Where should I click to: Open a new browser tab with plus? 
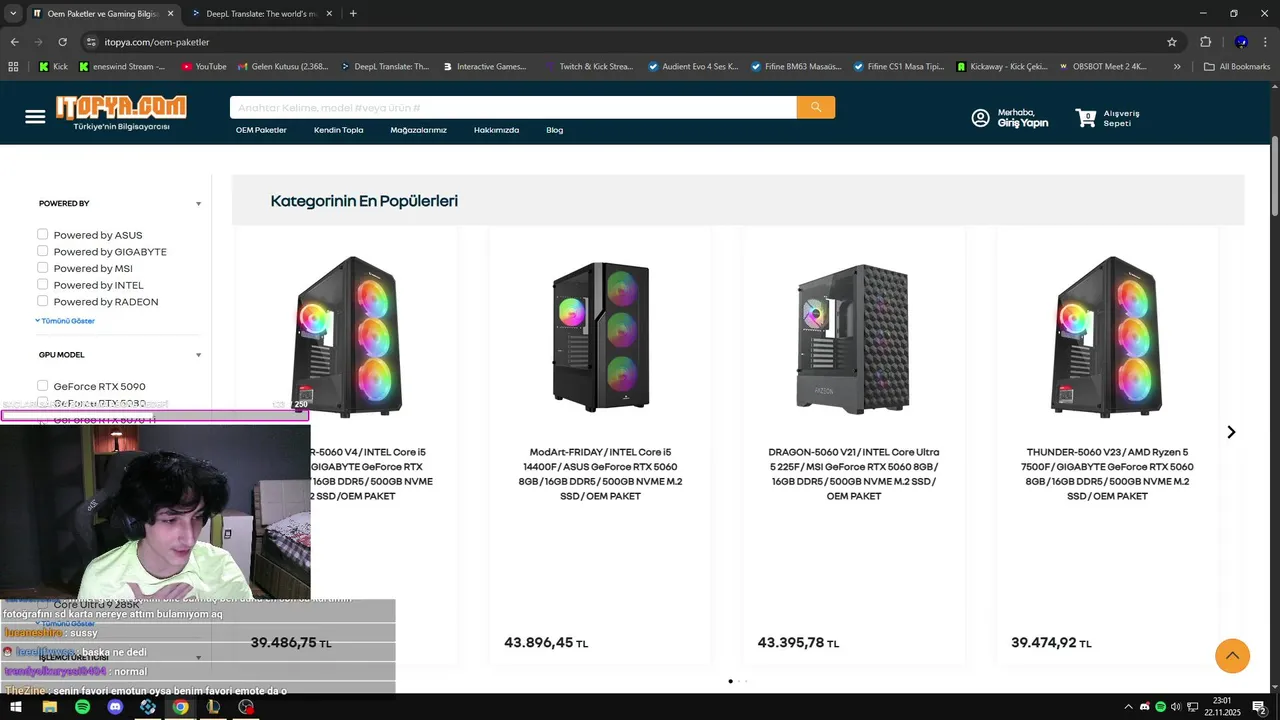click(353, 14)
